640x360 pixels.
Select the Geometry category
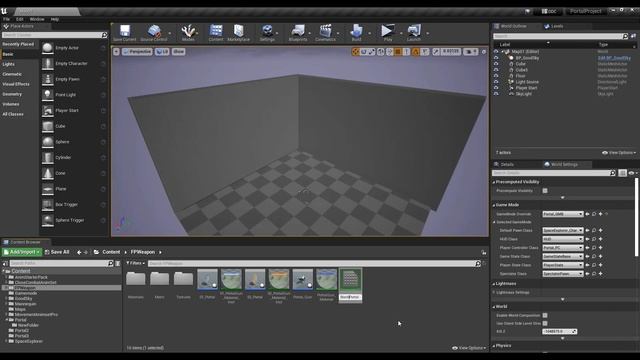[x=12, y=94]
